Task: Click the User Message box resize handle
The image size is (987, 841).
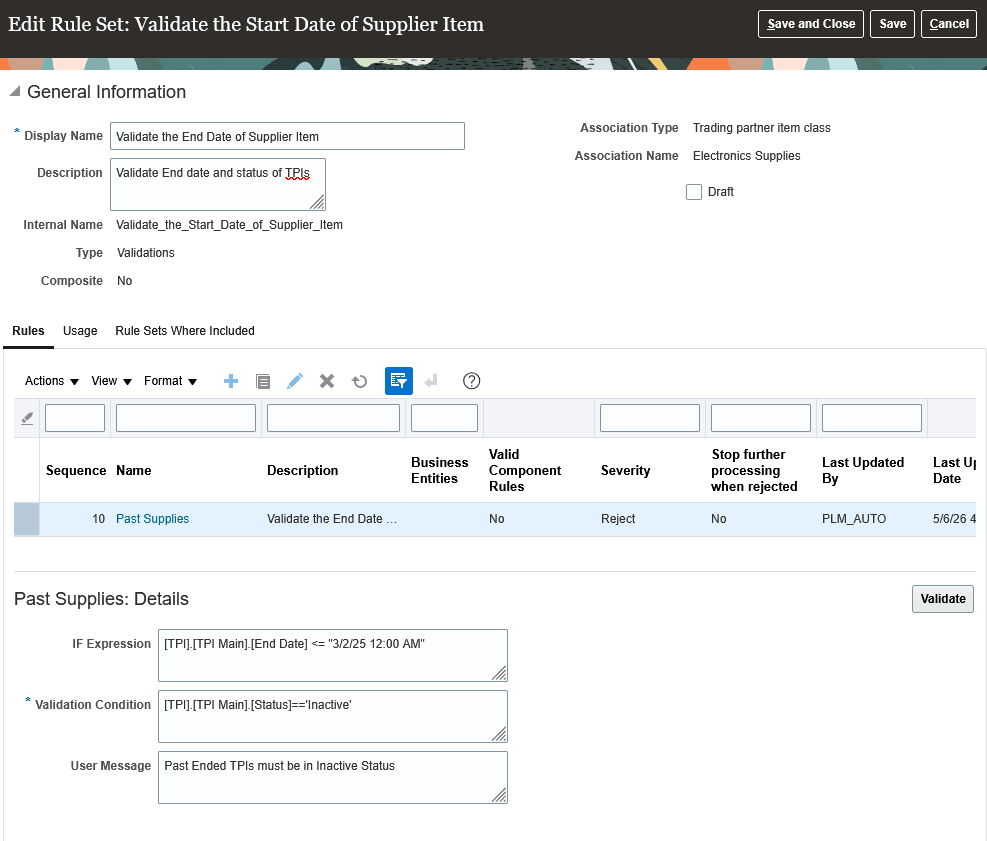Action: coord(499,795)
